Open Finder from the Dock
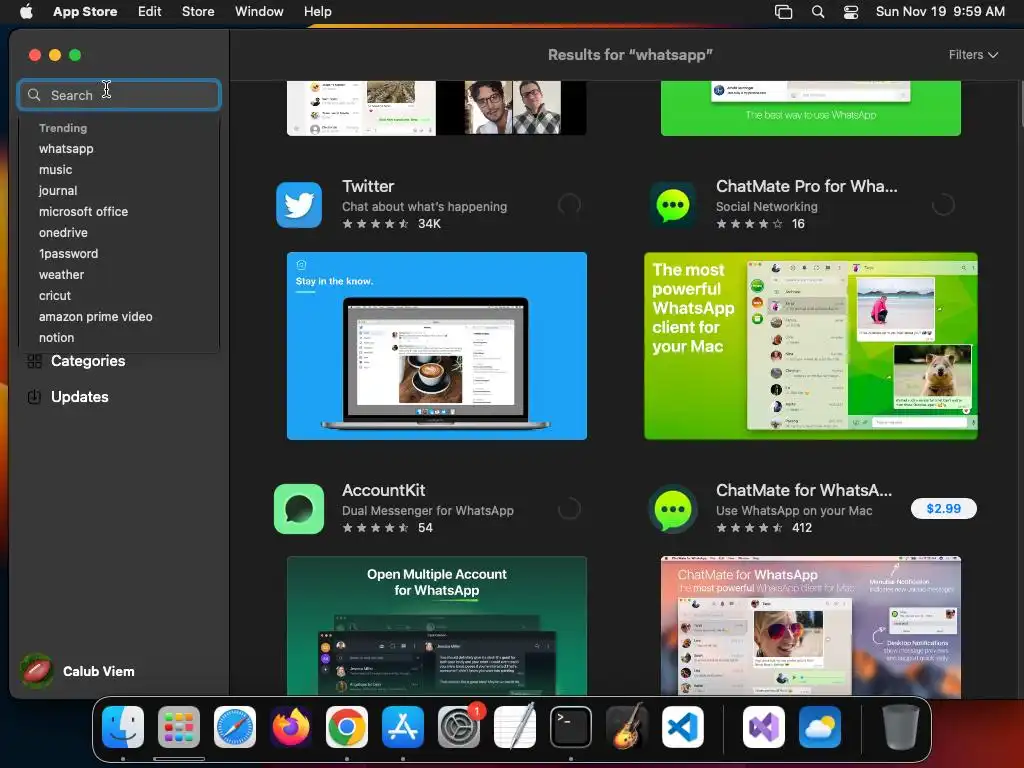 coord(123,727)
